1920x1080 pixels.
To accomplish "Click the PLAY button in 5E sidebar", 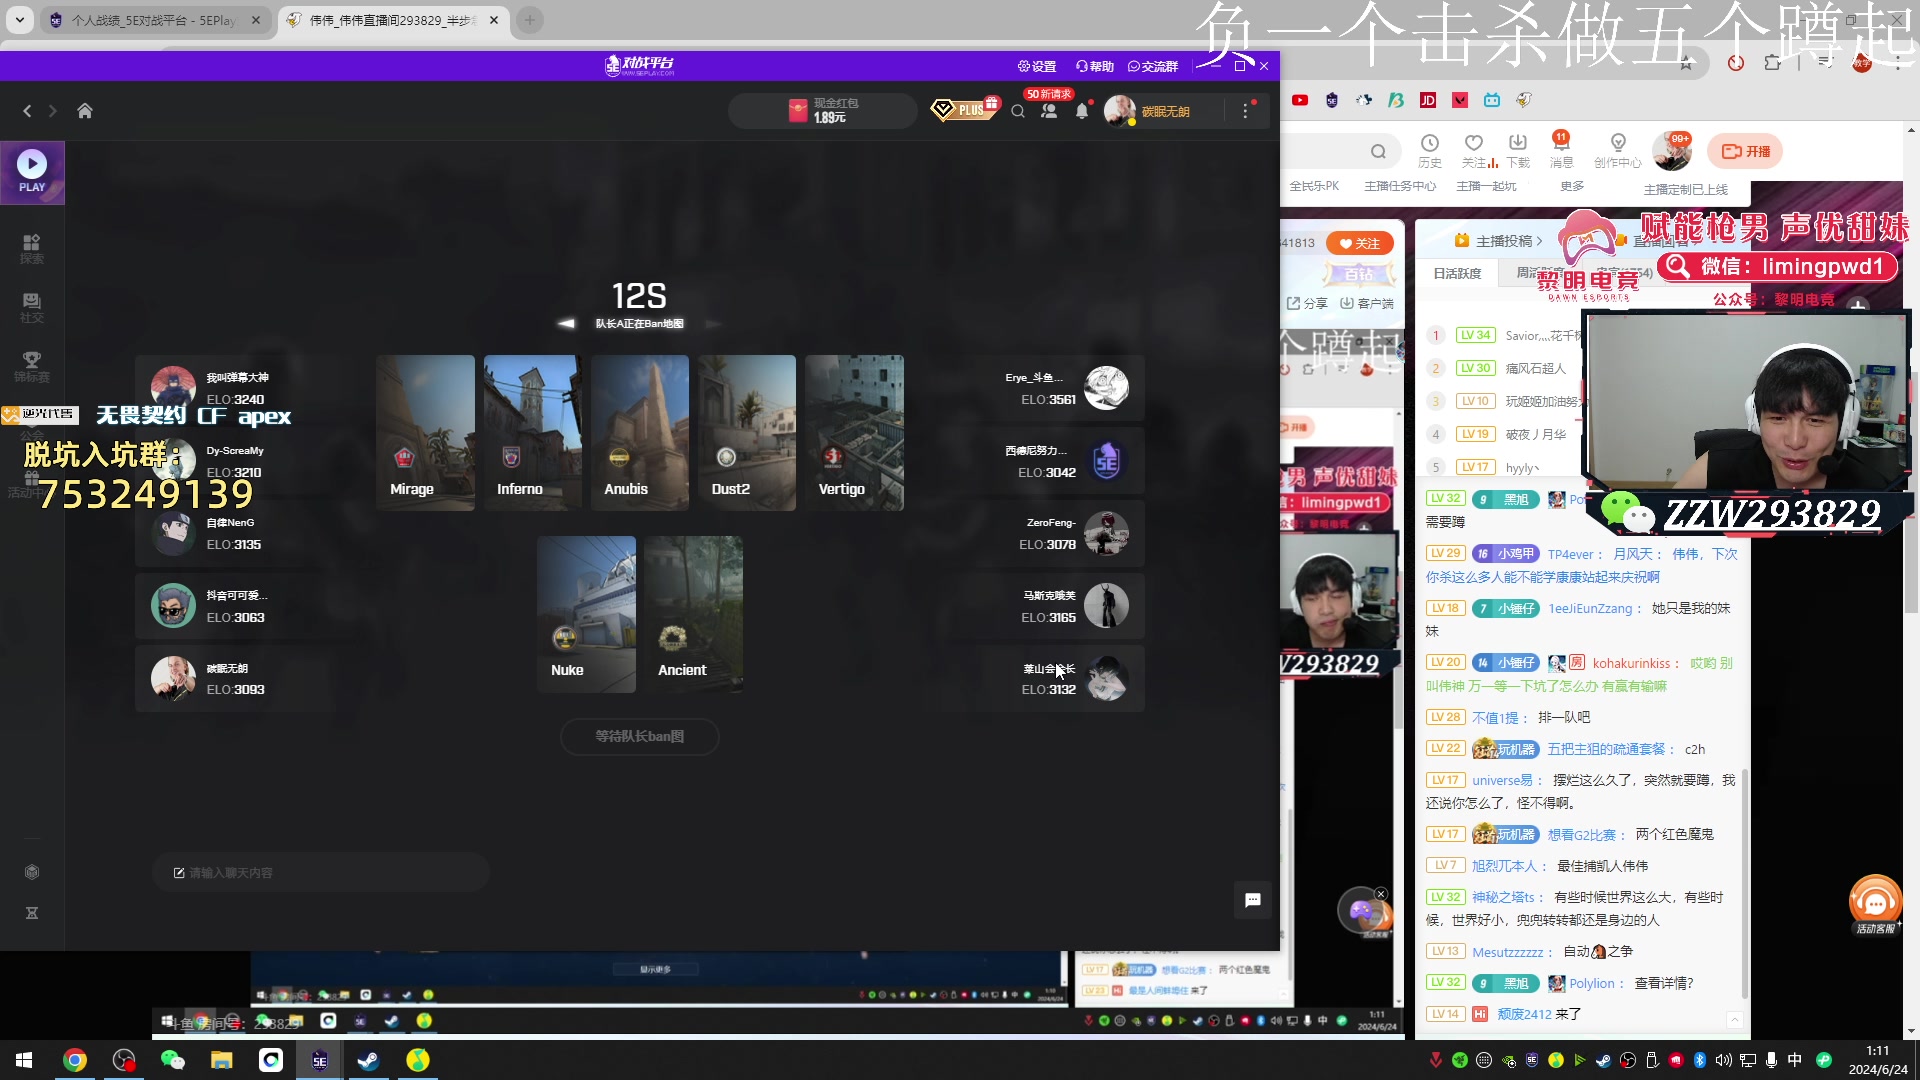I will click(x=32, y=172).
